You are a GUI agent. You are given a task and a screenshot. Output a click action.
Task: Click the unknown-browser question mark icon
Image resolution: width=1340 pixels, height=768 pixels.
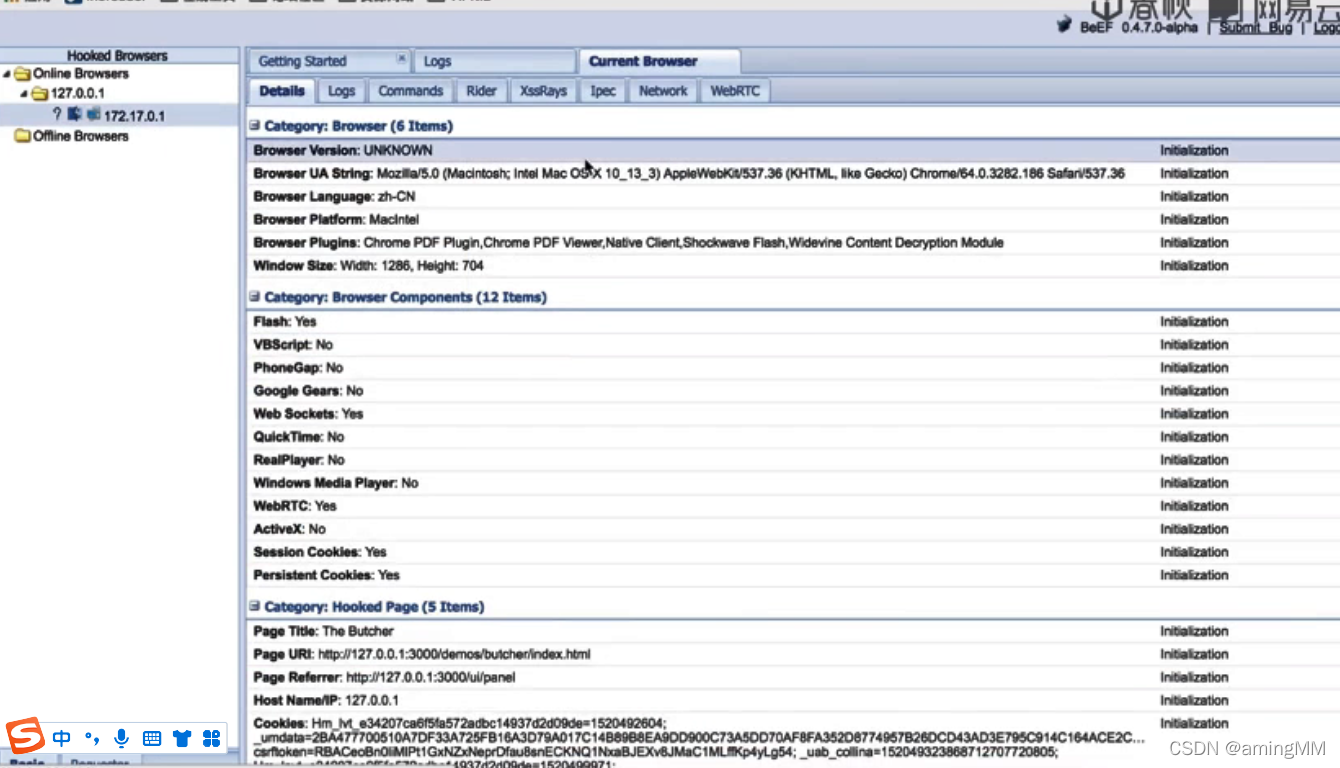57,115
